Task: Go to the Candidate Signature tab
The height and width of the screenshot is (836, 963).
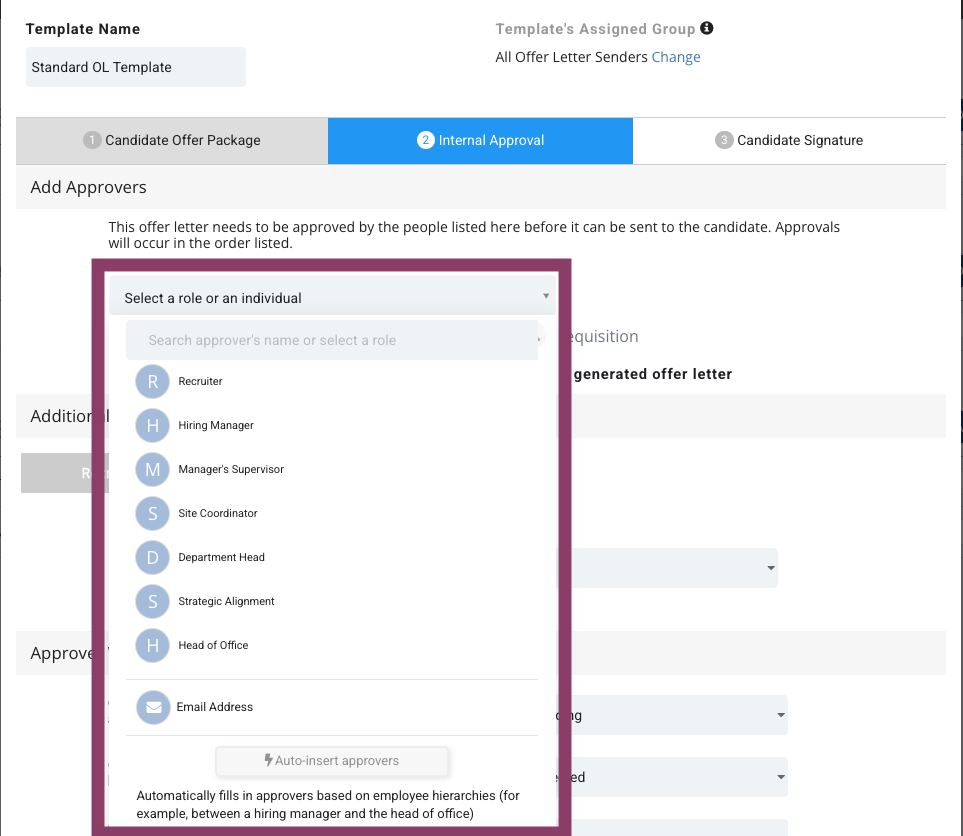Action: [789, 141]
